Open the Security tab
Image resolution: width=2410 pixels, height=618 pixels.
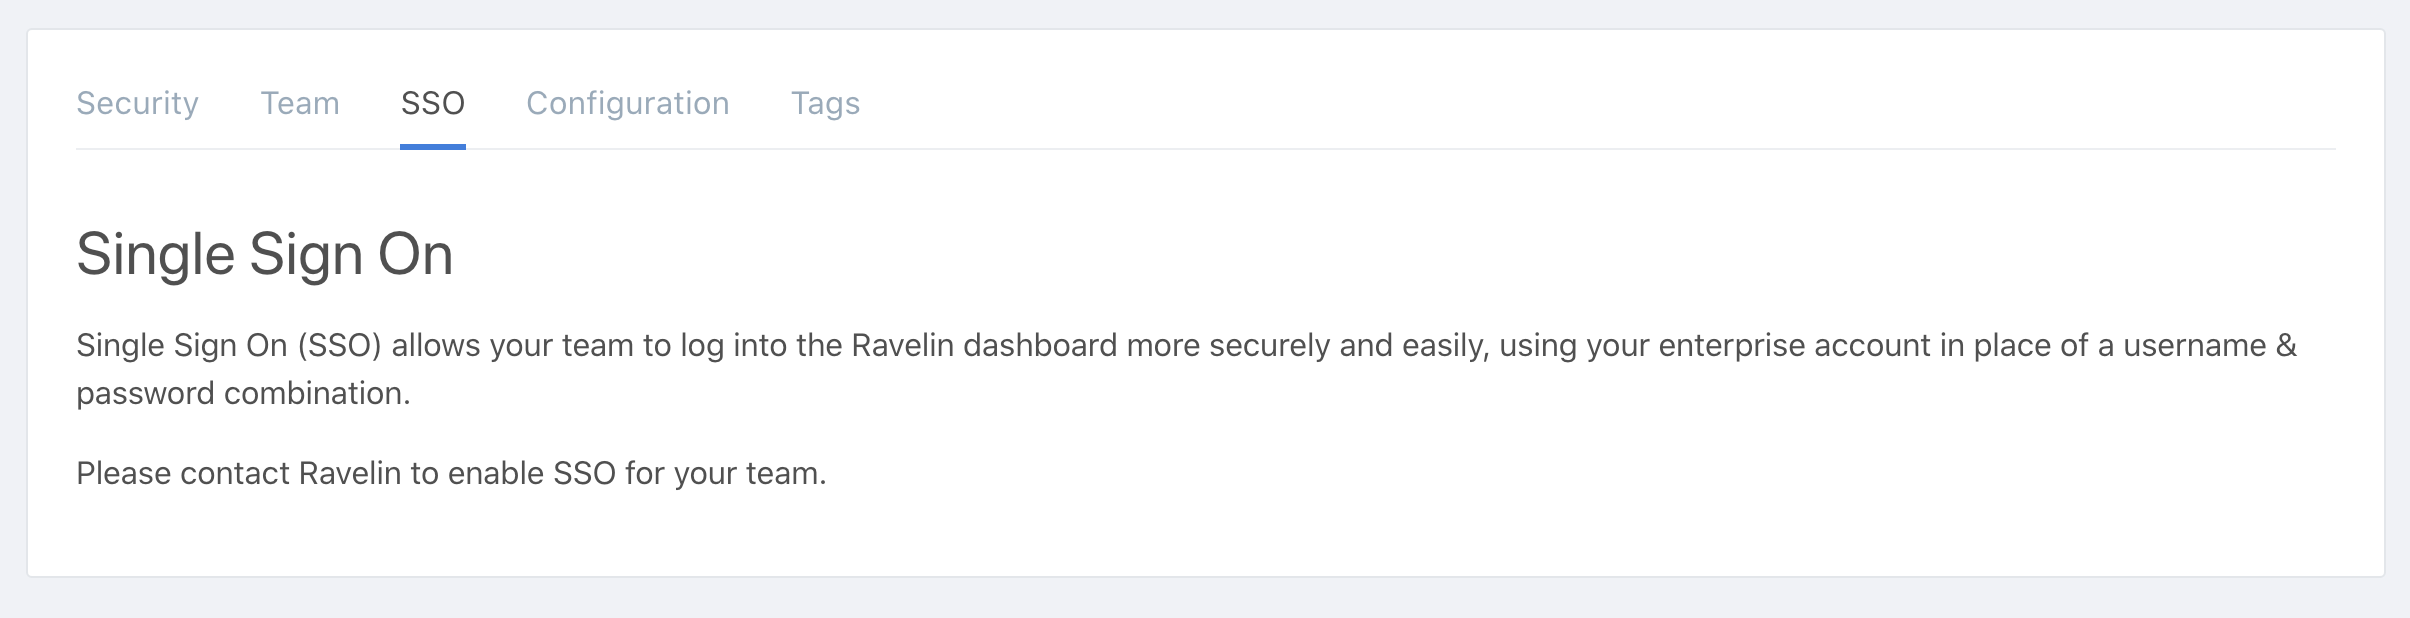(137, 103)
